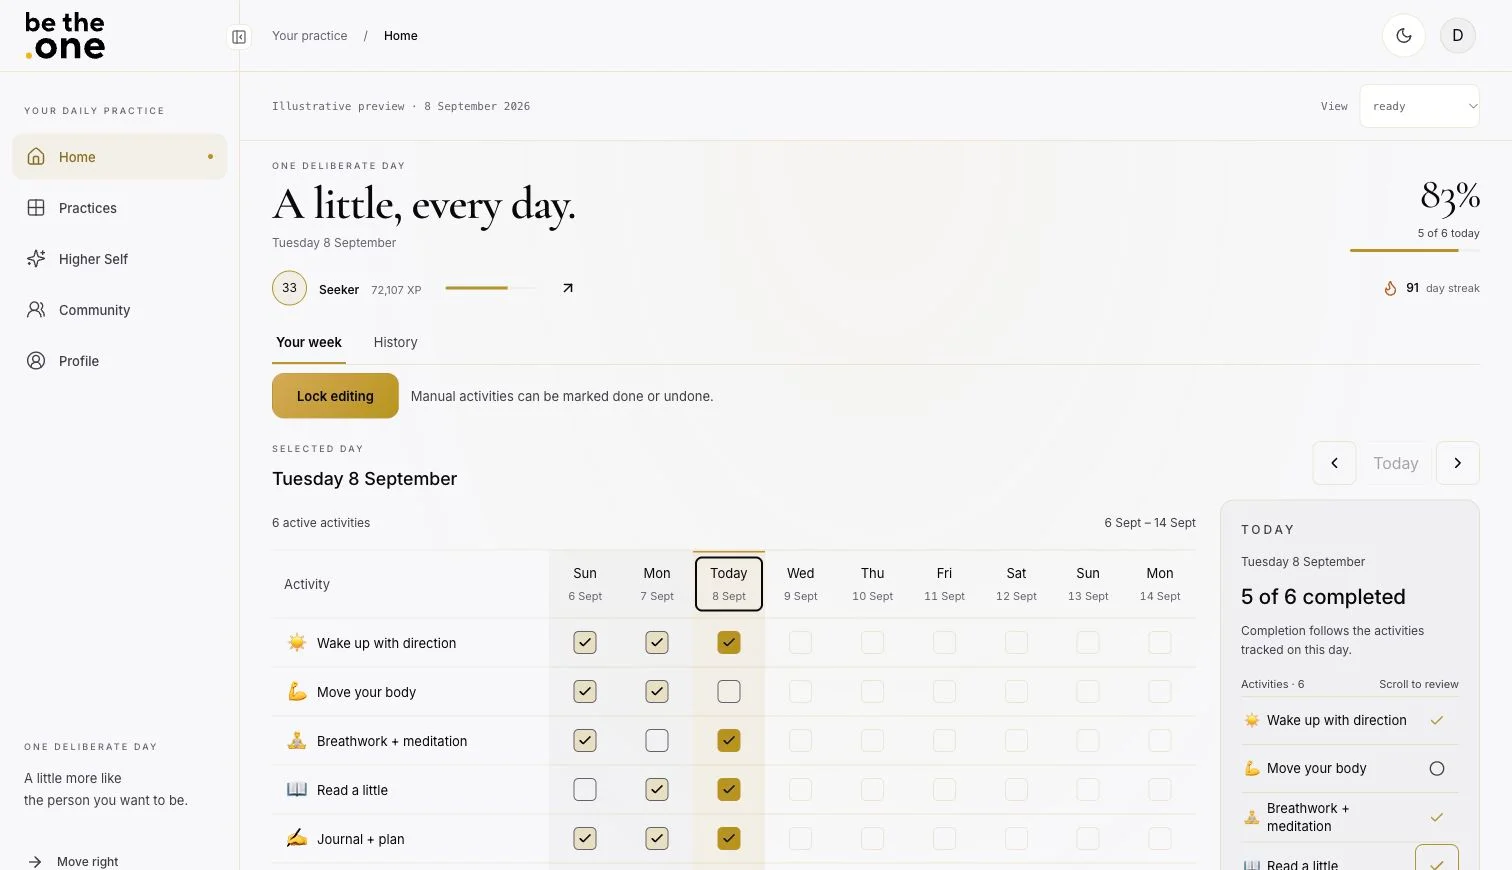Click the Scroll to review text
The image size is (1512, 870).
pos(1419,685)
